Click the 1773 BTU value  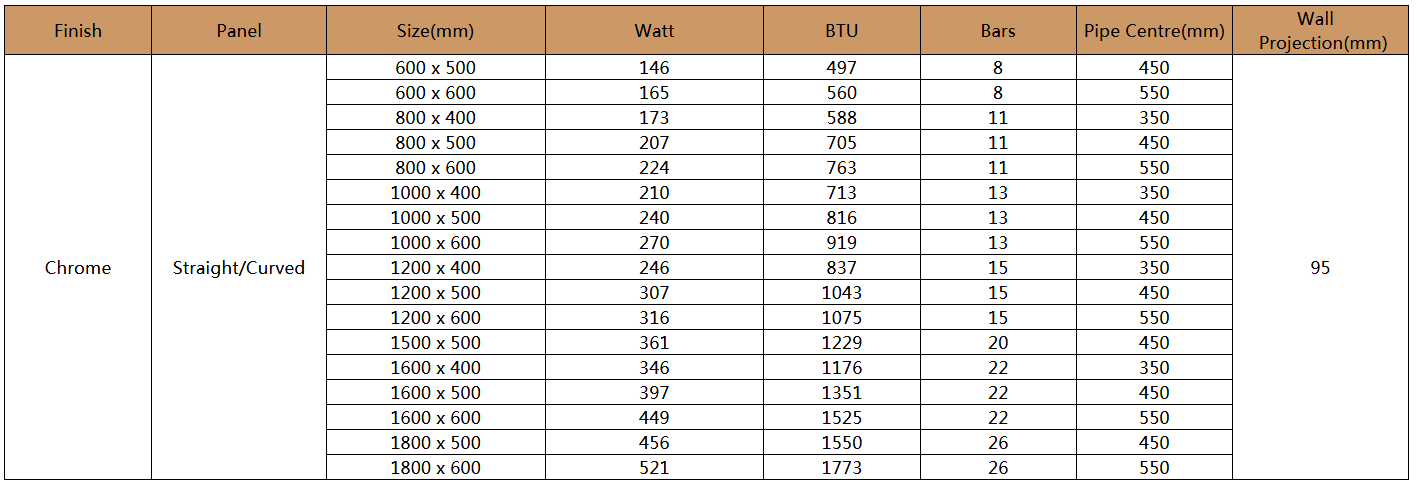pyautogui.click(x=842, y=468)
